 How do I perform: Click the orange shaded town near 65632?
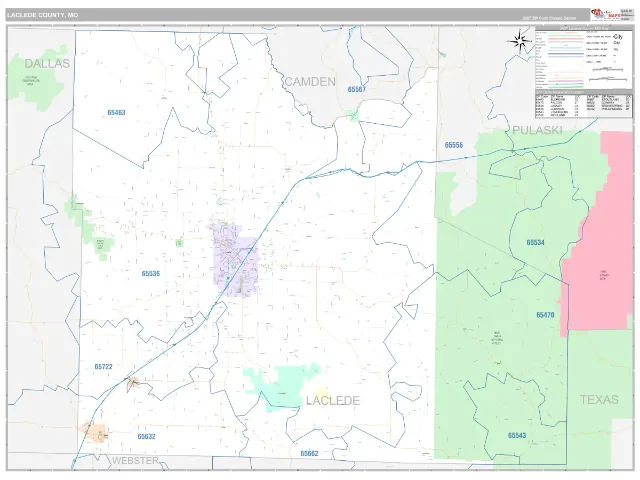coord(95,432)
